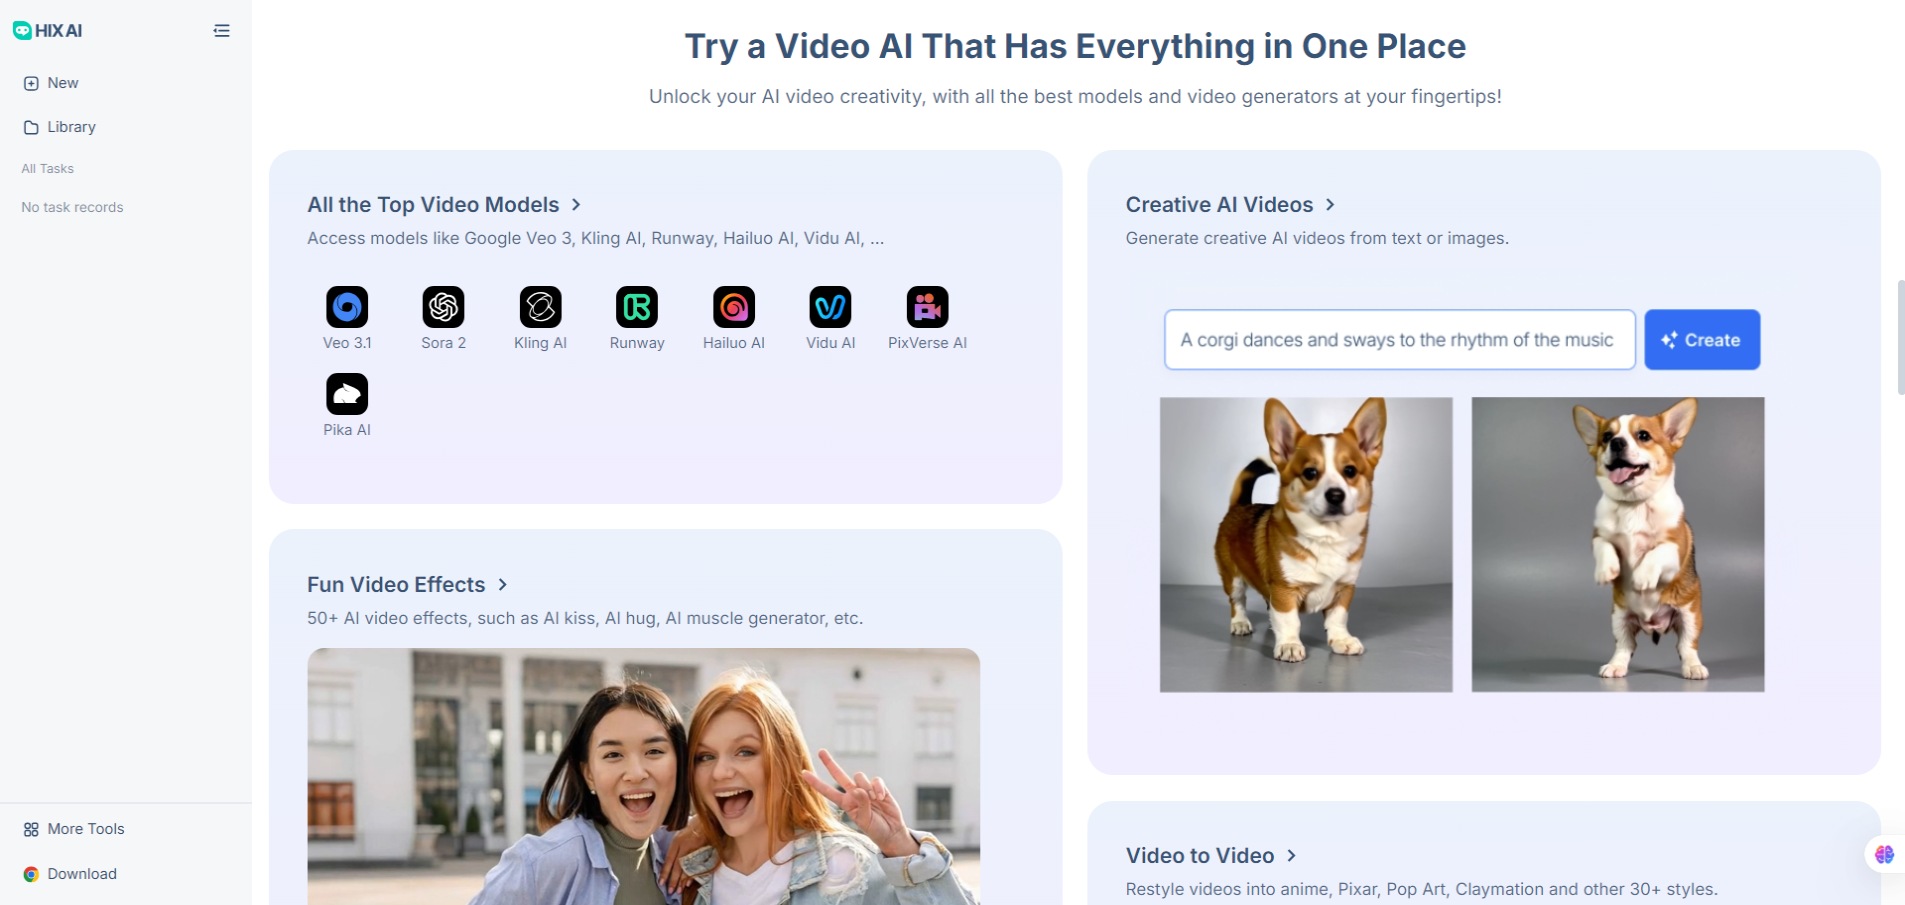Click the Kling AI label text
Image resolution: width=1905 pixels, height=905 pixels.
point(540,343)
